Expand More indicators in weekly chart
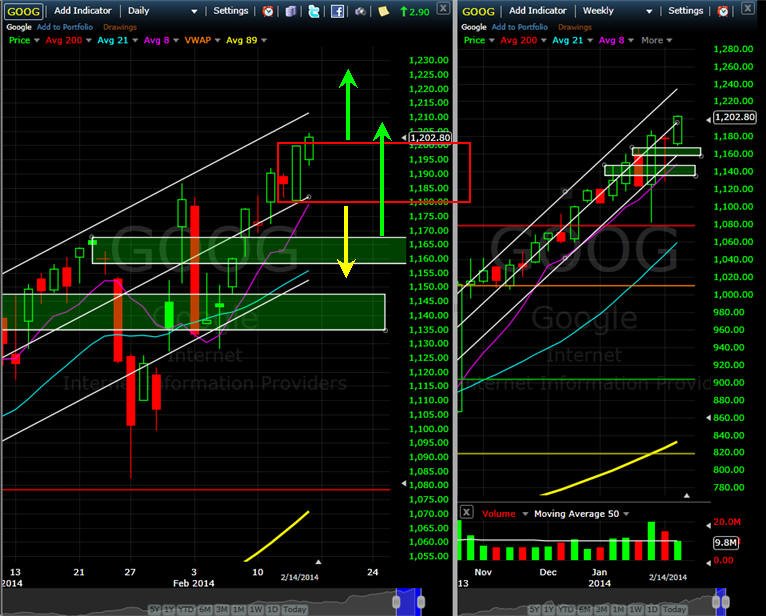This screenshot has width=766, height=616. tap(657, 40)
